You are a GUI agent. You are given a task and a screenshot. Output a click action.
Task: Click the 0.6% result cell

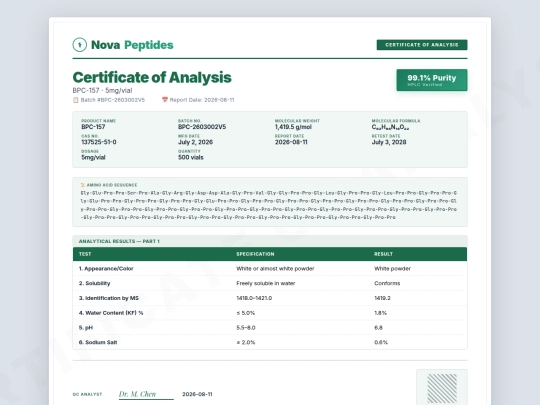coord(381,342)
